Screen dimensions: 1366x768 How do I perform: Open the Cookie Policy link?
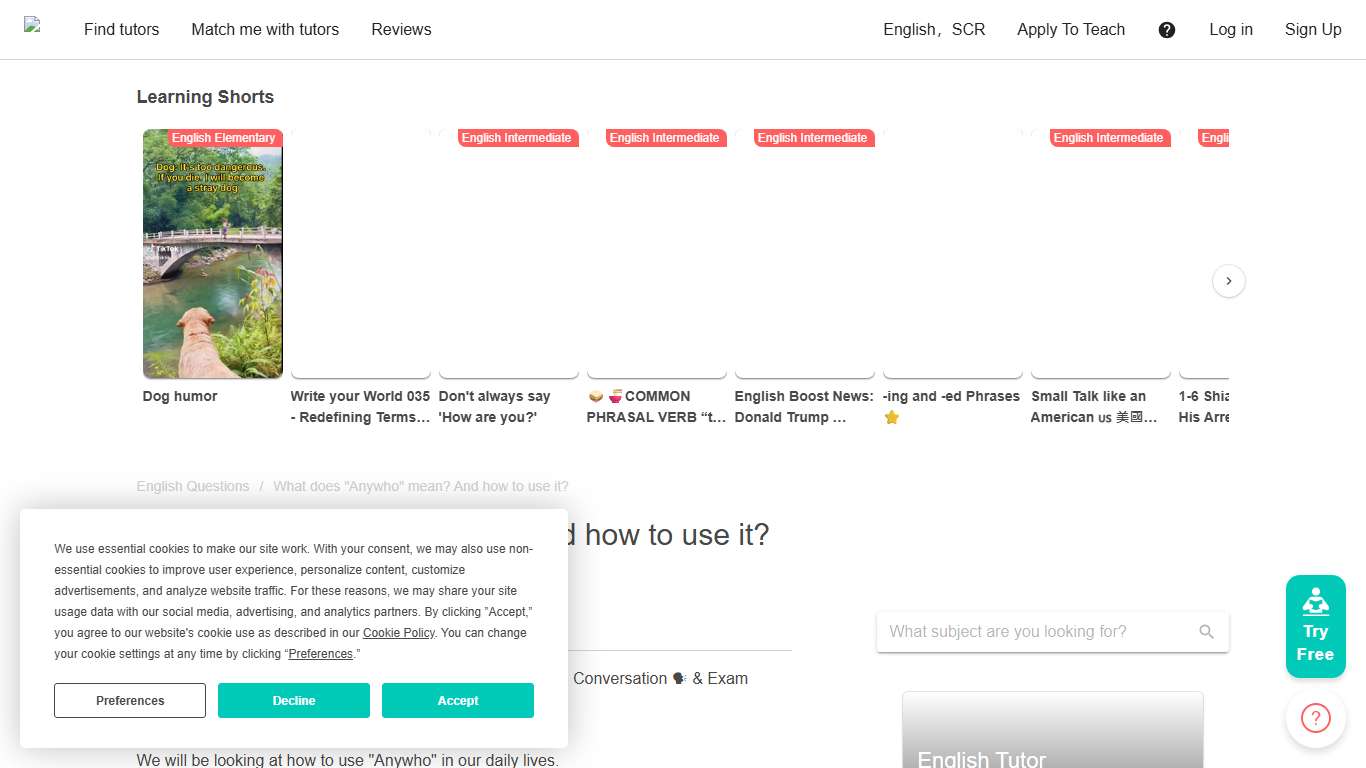(398, 633)
